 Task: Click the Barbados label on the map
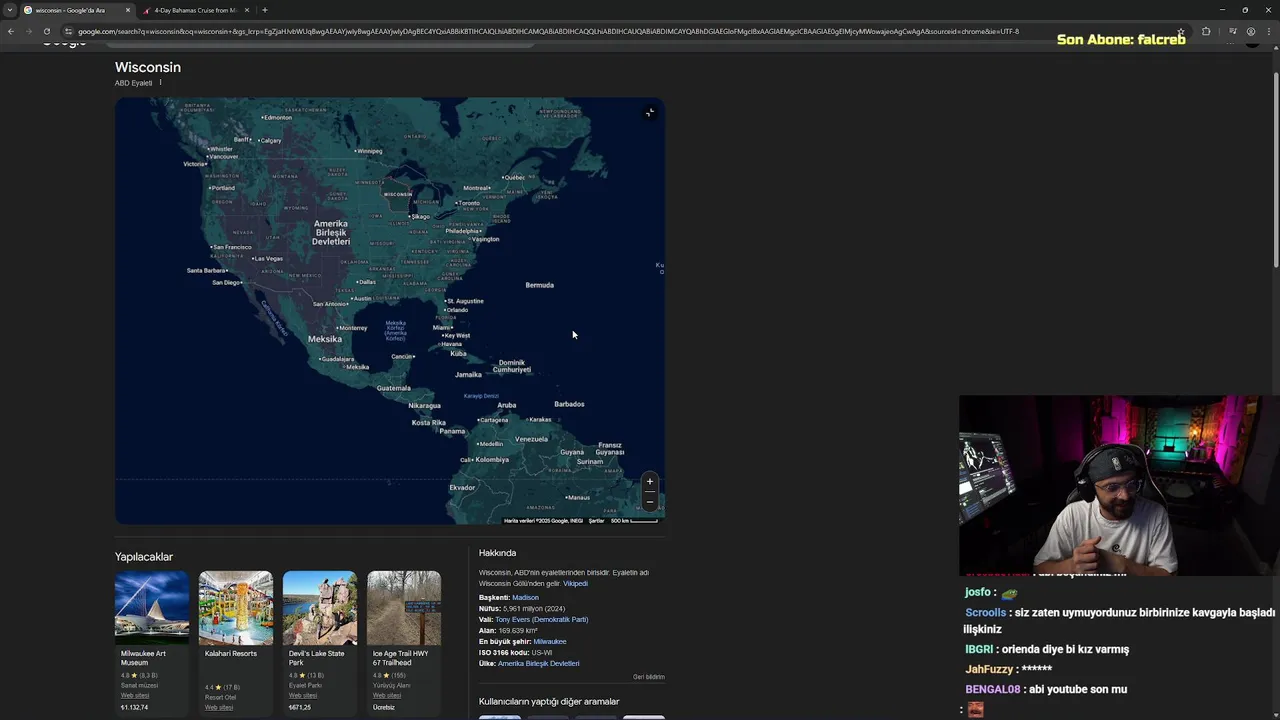point(569,404)
